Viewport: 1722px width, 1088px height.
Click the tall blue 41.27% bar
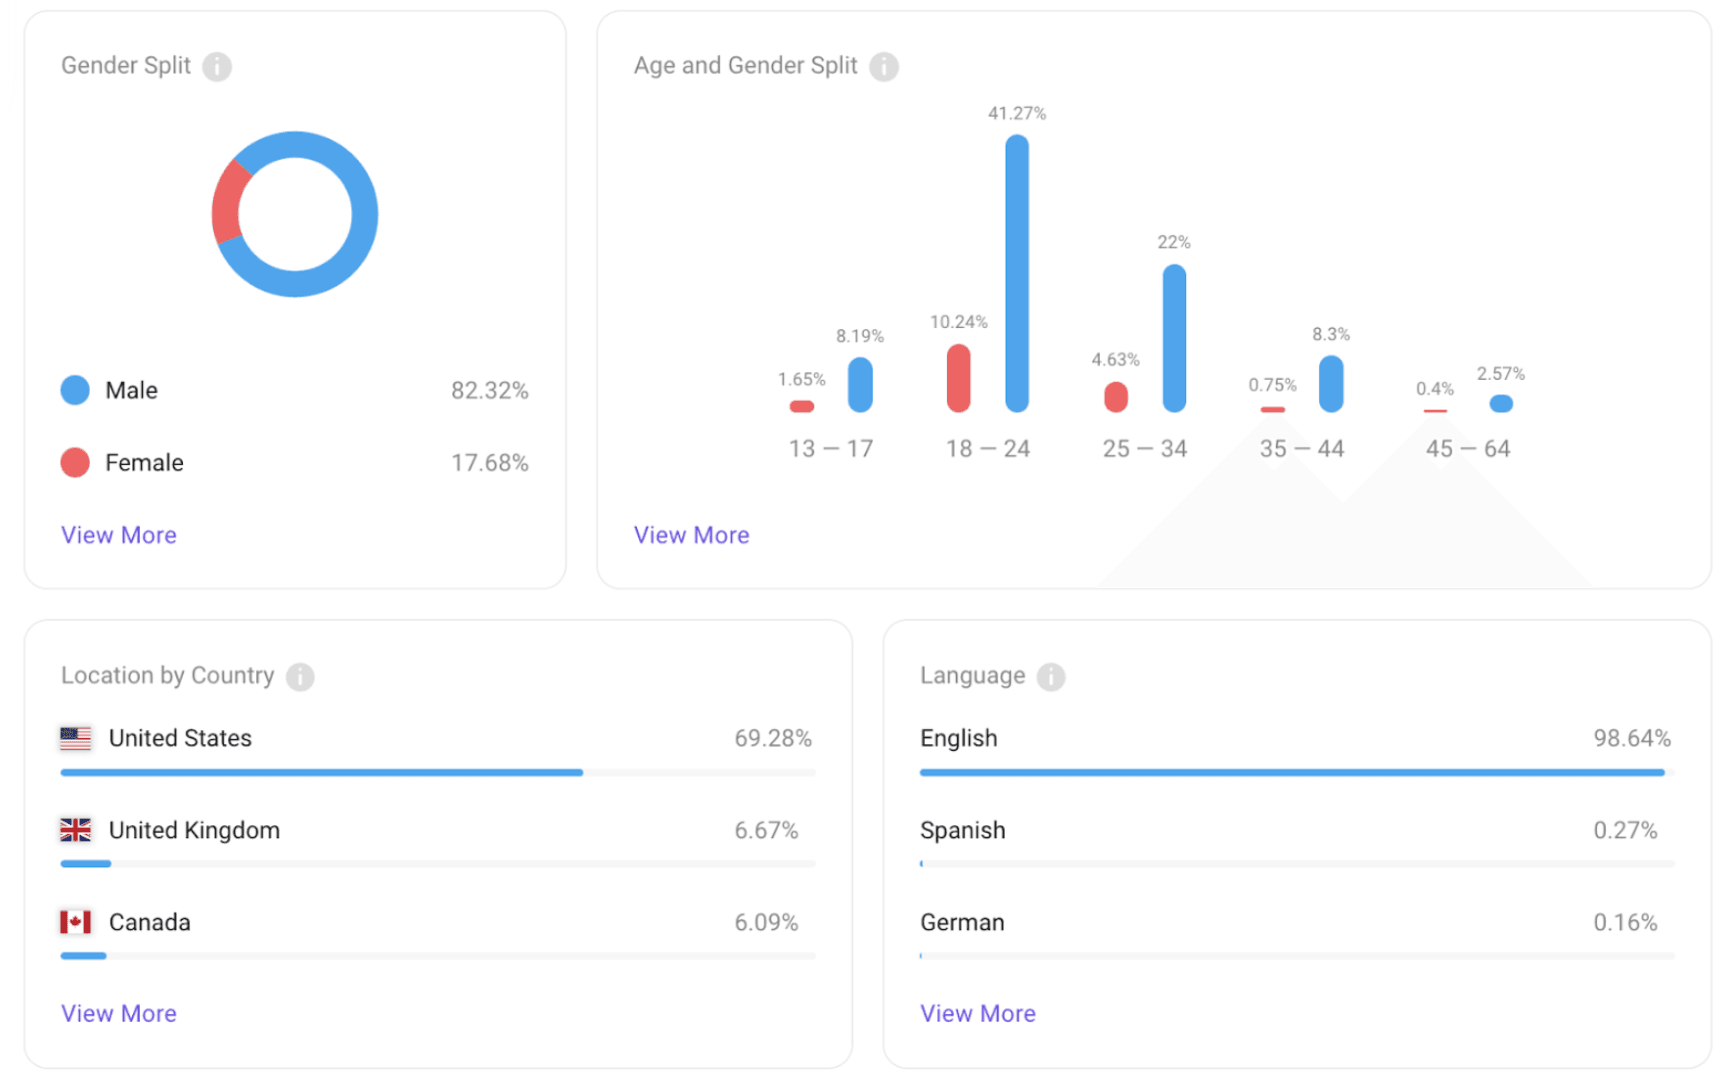(x=1017, y=273)
